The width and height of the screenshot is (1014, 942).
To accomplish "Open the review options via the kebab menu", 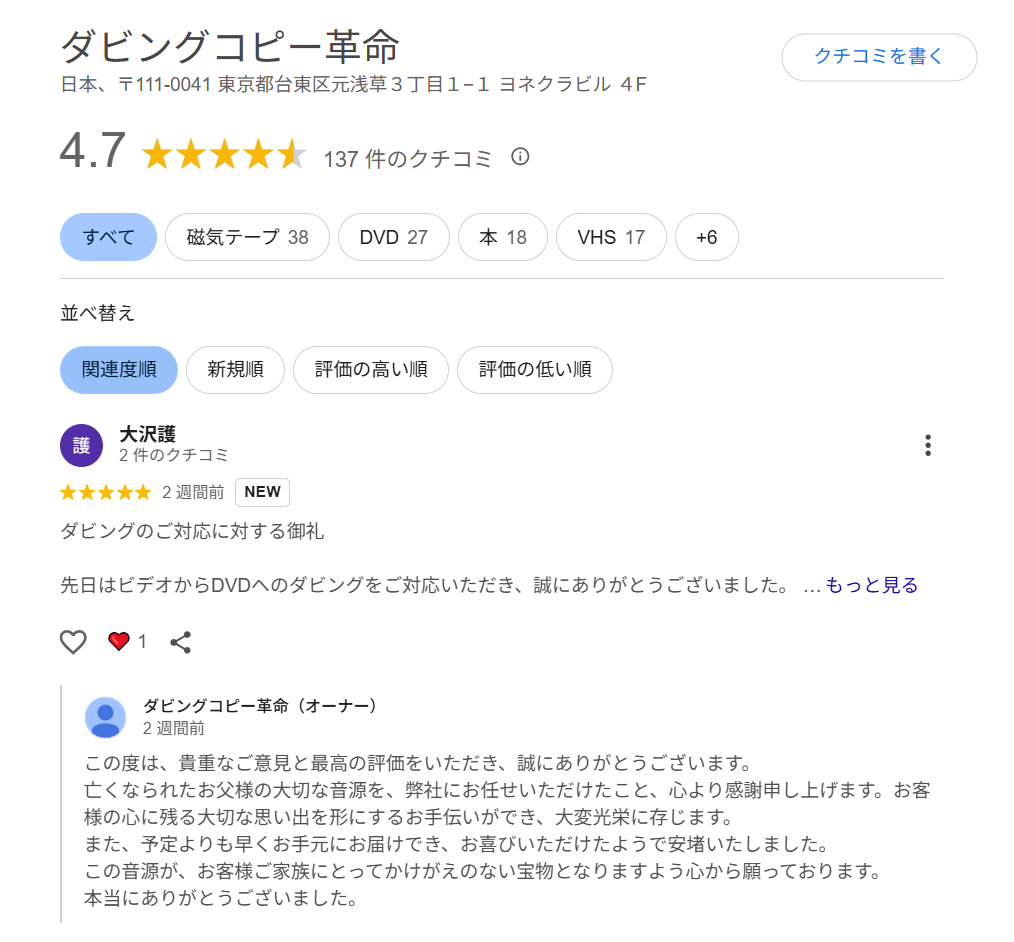I will click(x=928, y=445).
